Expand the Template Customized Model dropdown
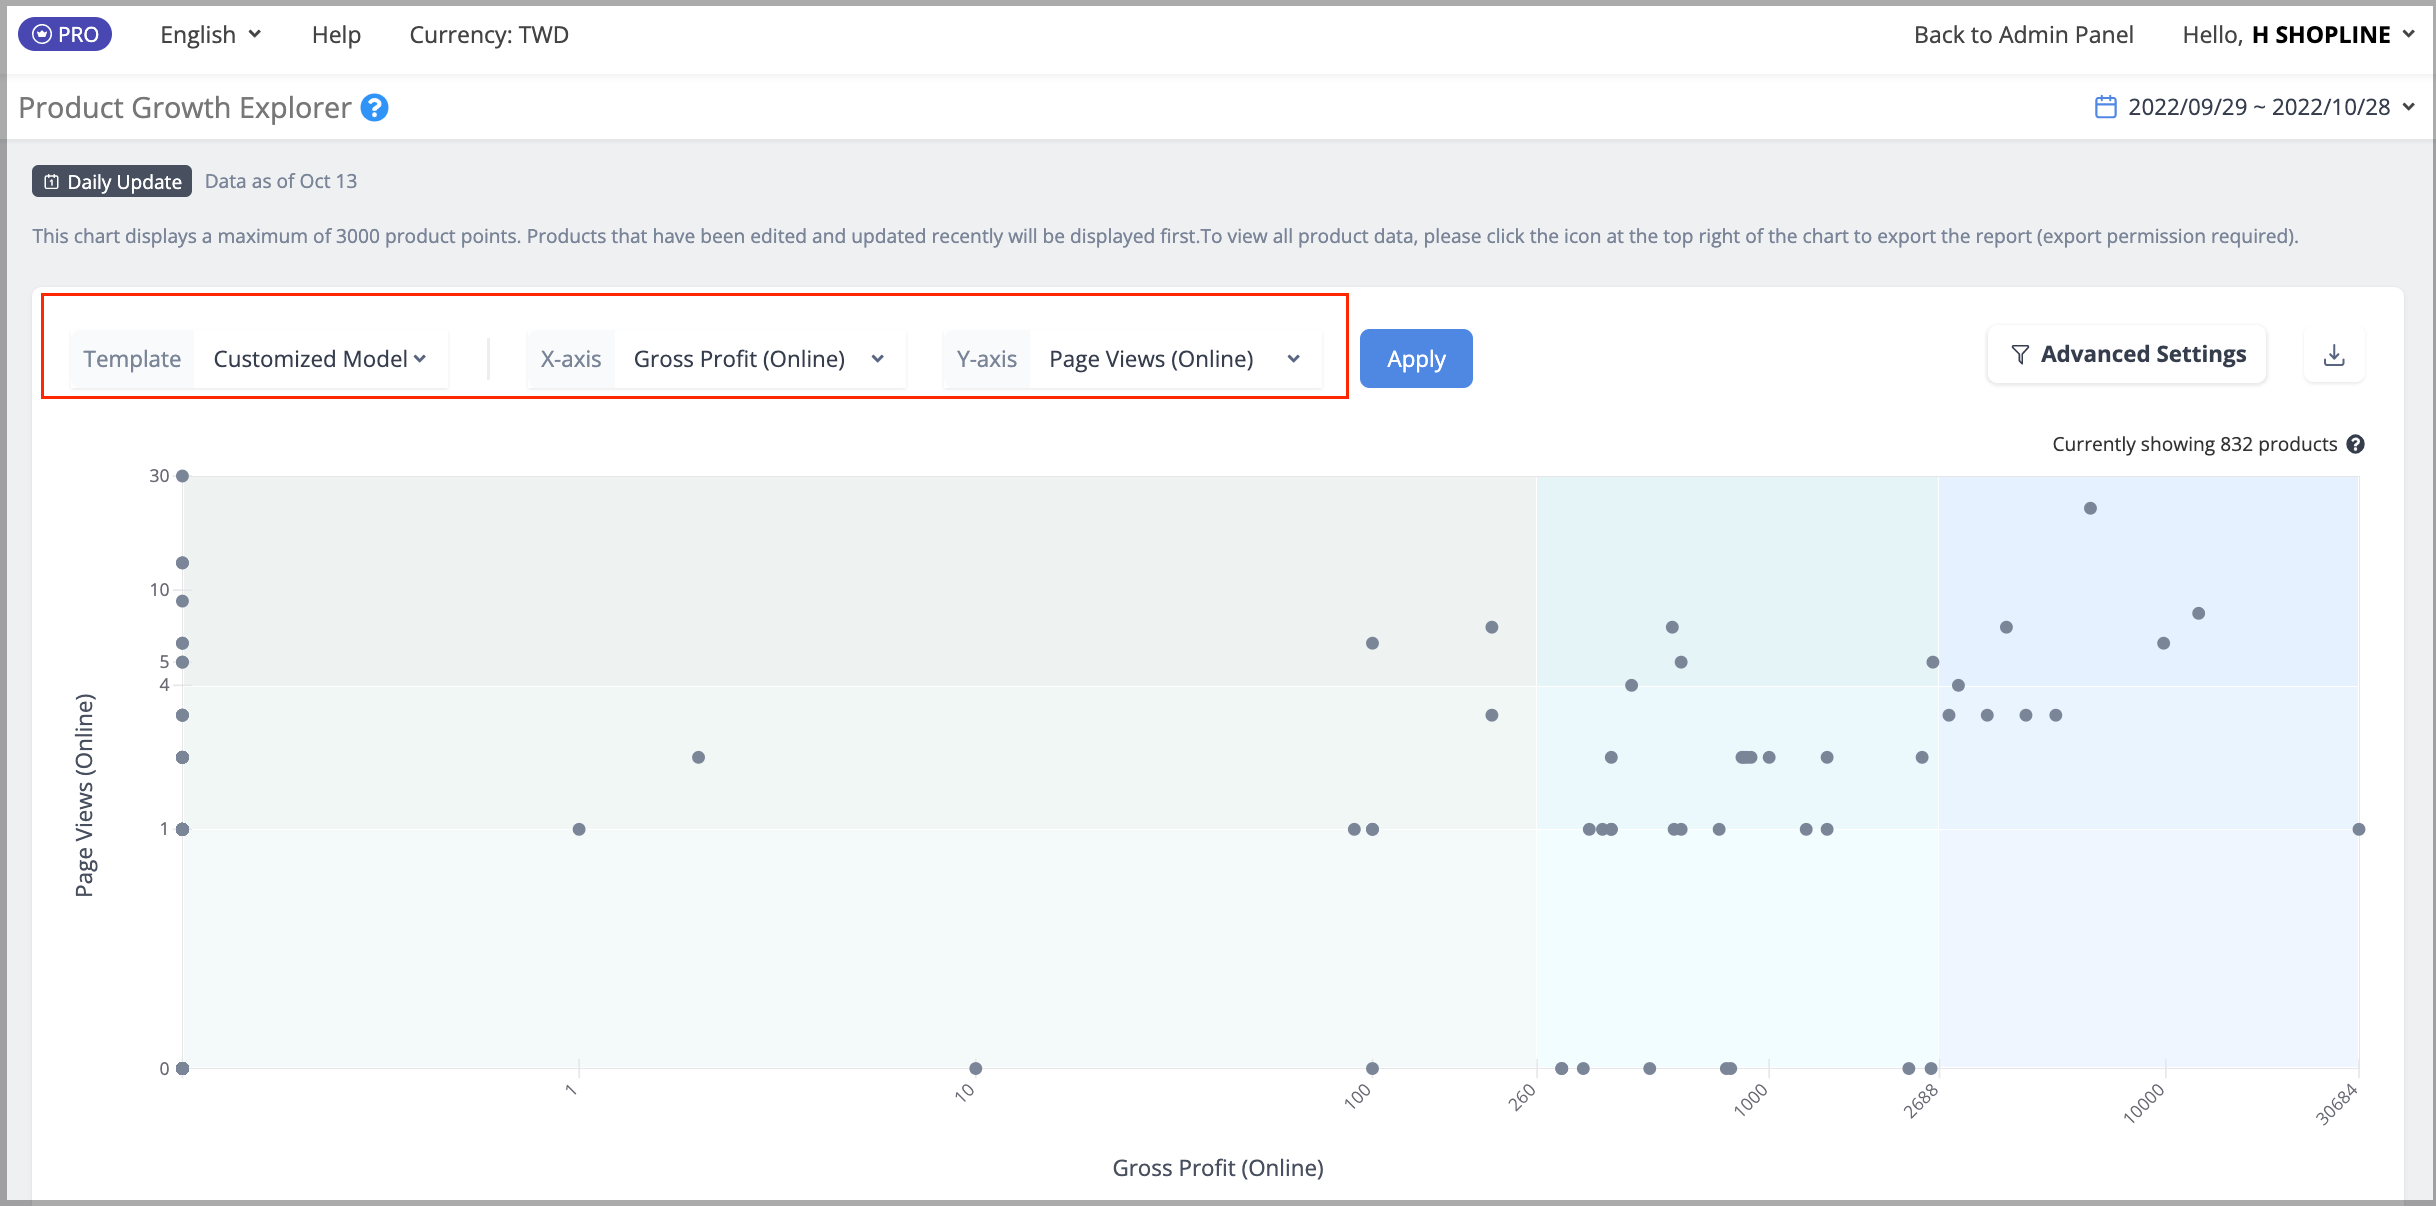The image size is (2436, 1206). coord(320,359)
